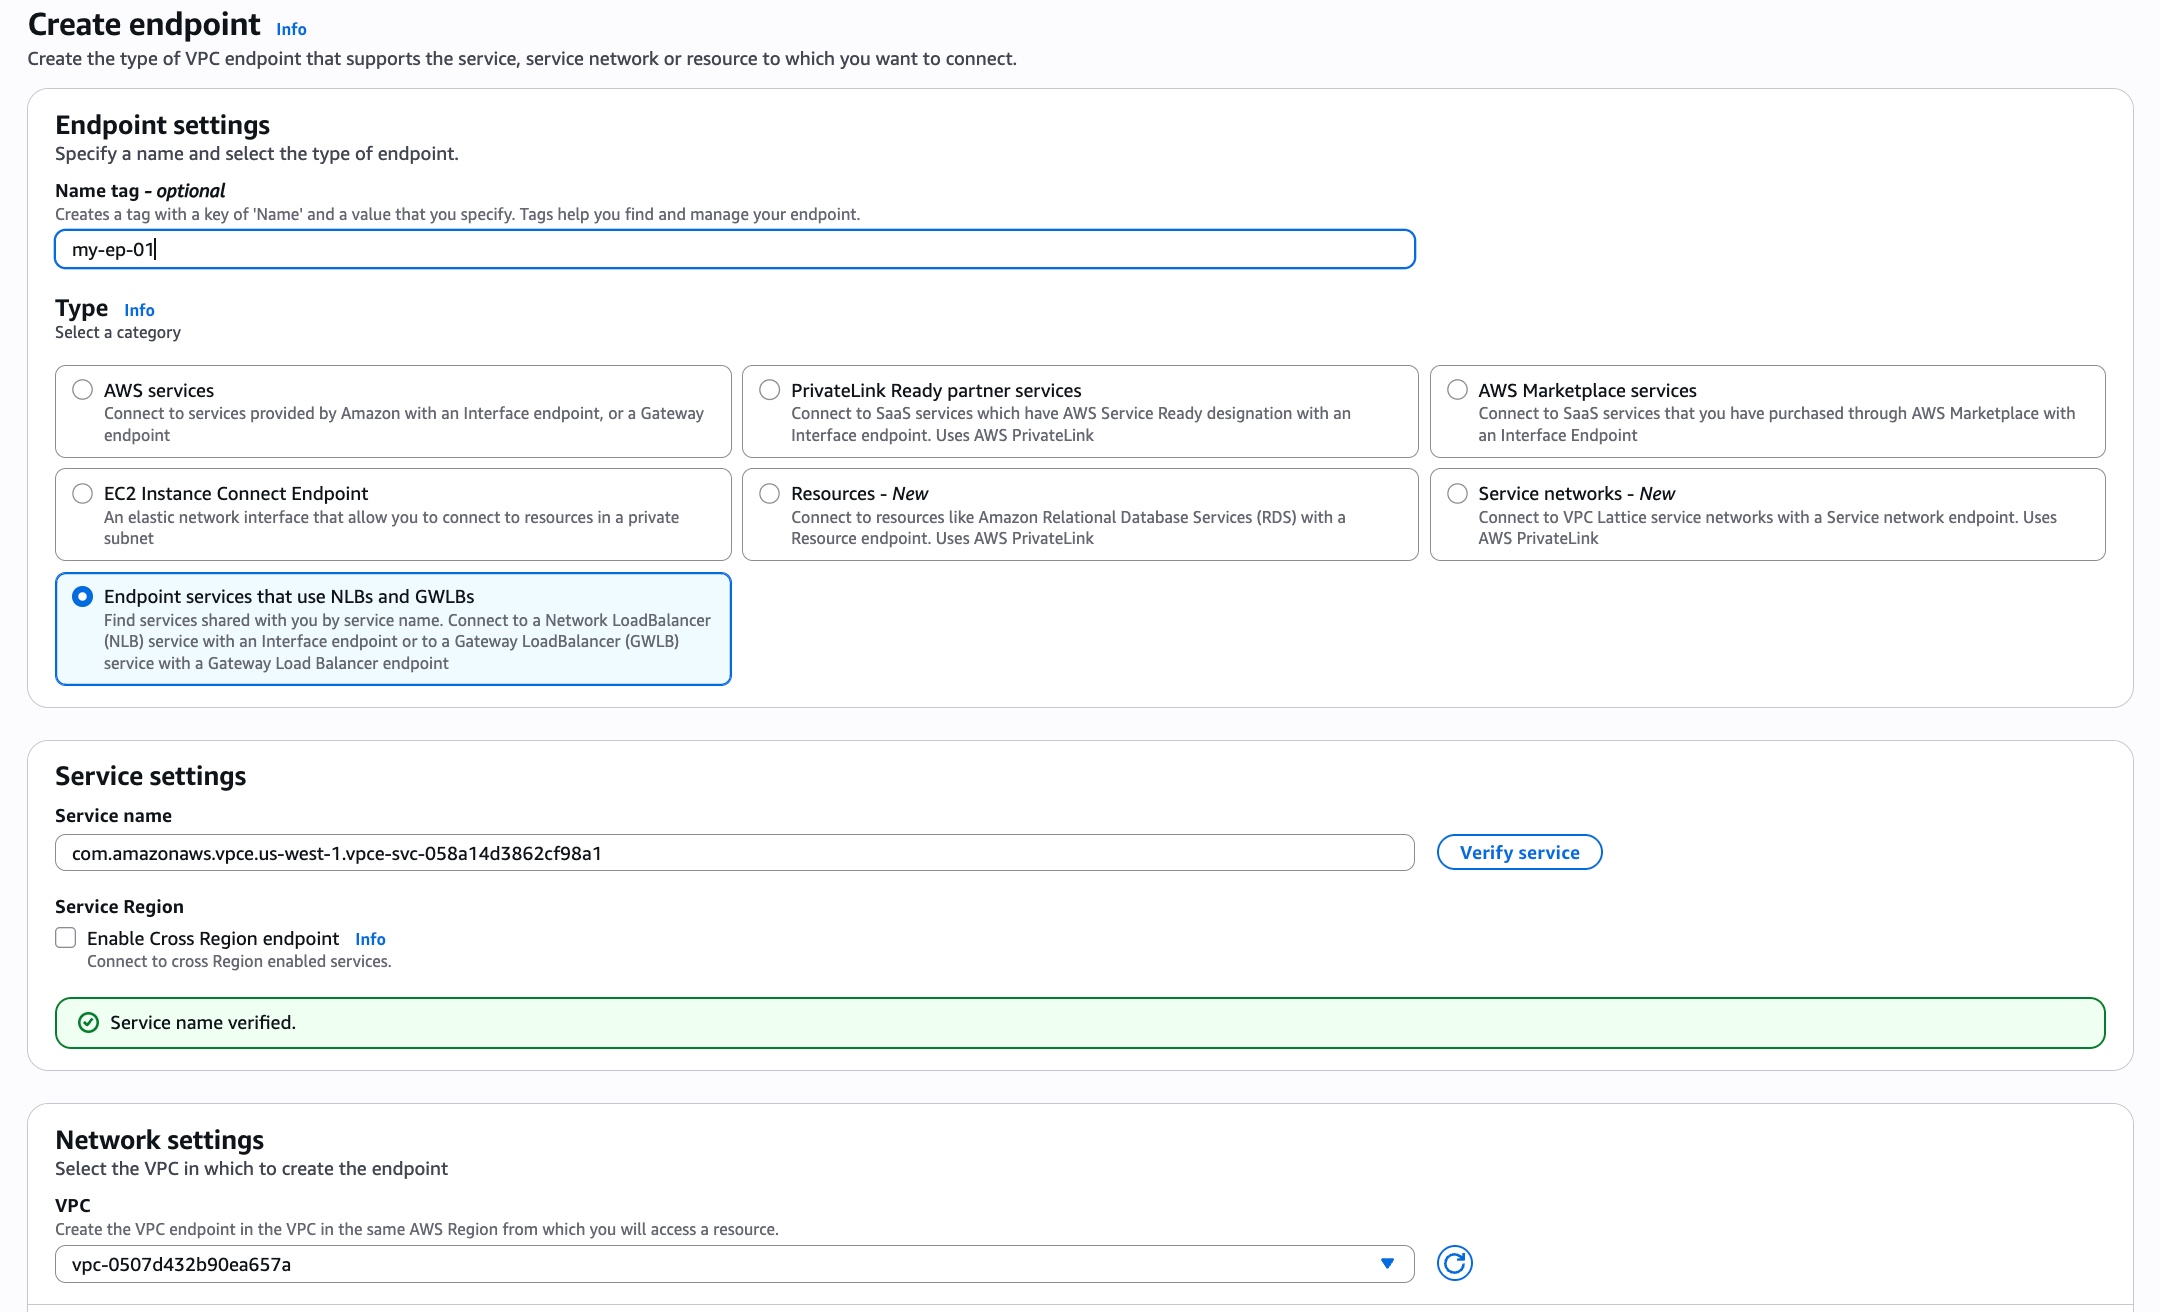This screenshot has height=1312, width=2160.
Task: Open the Info link beside Create endpoint
Action: coord(291,29)
